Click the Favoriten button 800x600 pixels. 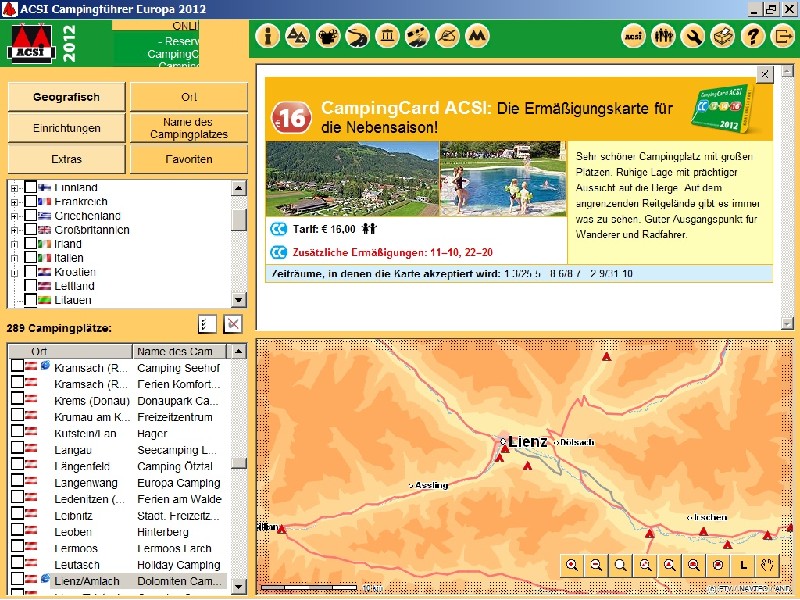tap(189, 159)
